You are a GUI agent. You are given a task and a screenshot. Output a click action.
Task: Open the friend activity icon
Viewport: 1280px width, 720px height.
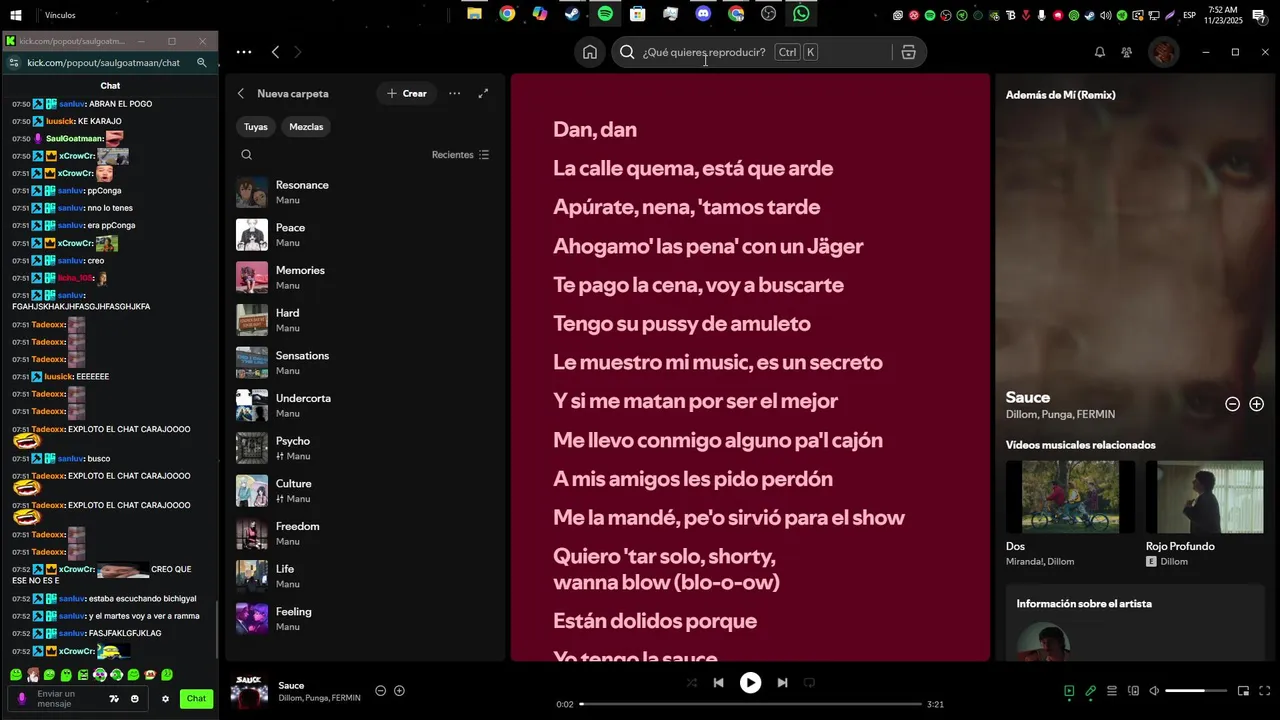(1127, 52)
